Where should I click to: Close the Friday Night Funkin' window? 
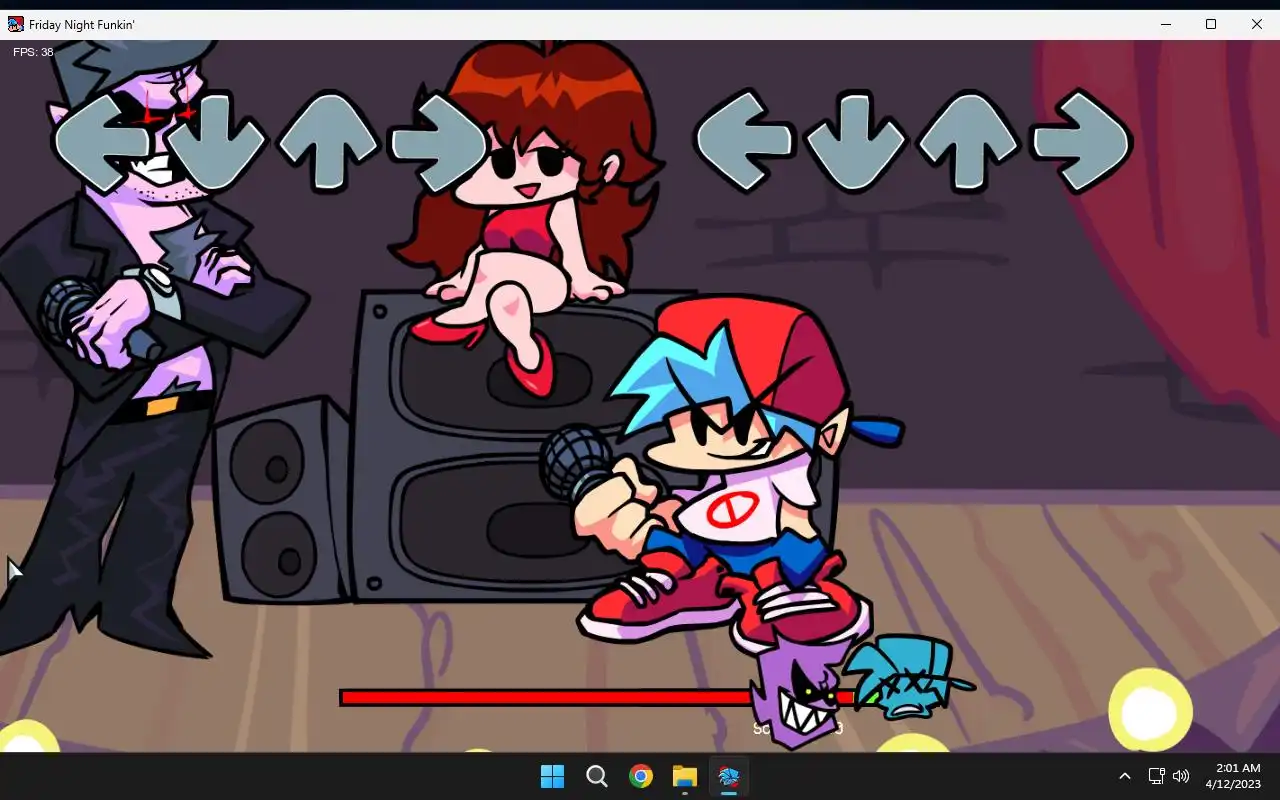[x=1257, y=25]
